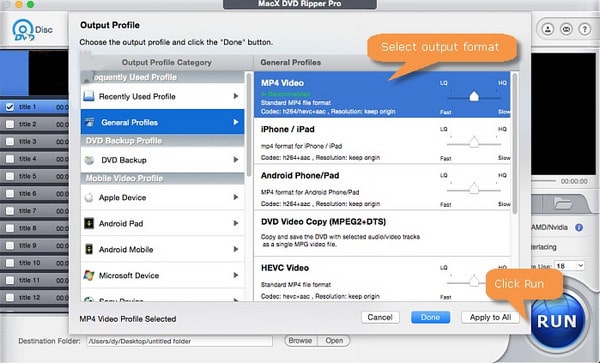Click the AMD/Nvidia info icon
This screenshot has height=364, width=600.
tap(579, 227)
